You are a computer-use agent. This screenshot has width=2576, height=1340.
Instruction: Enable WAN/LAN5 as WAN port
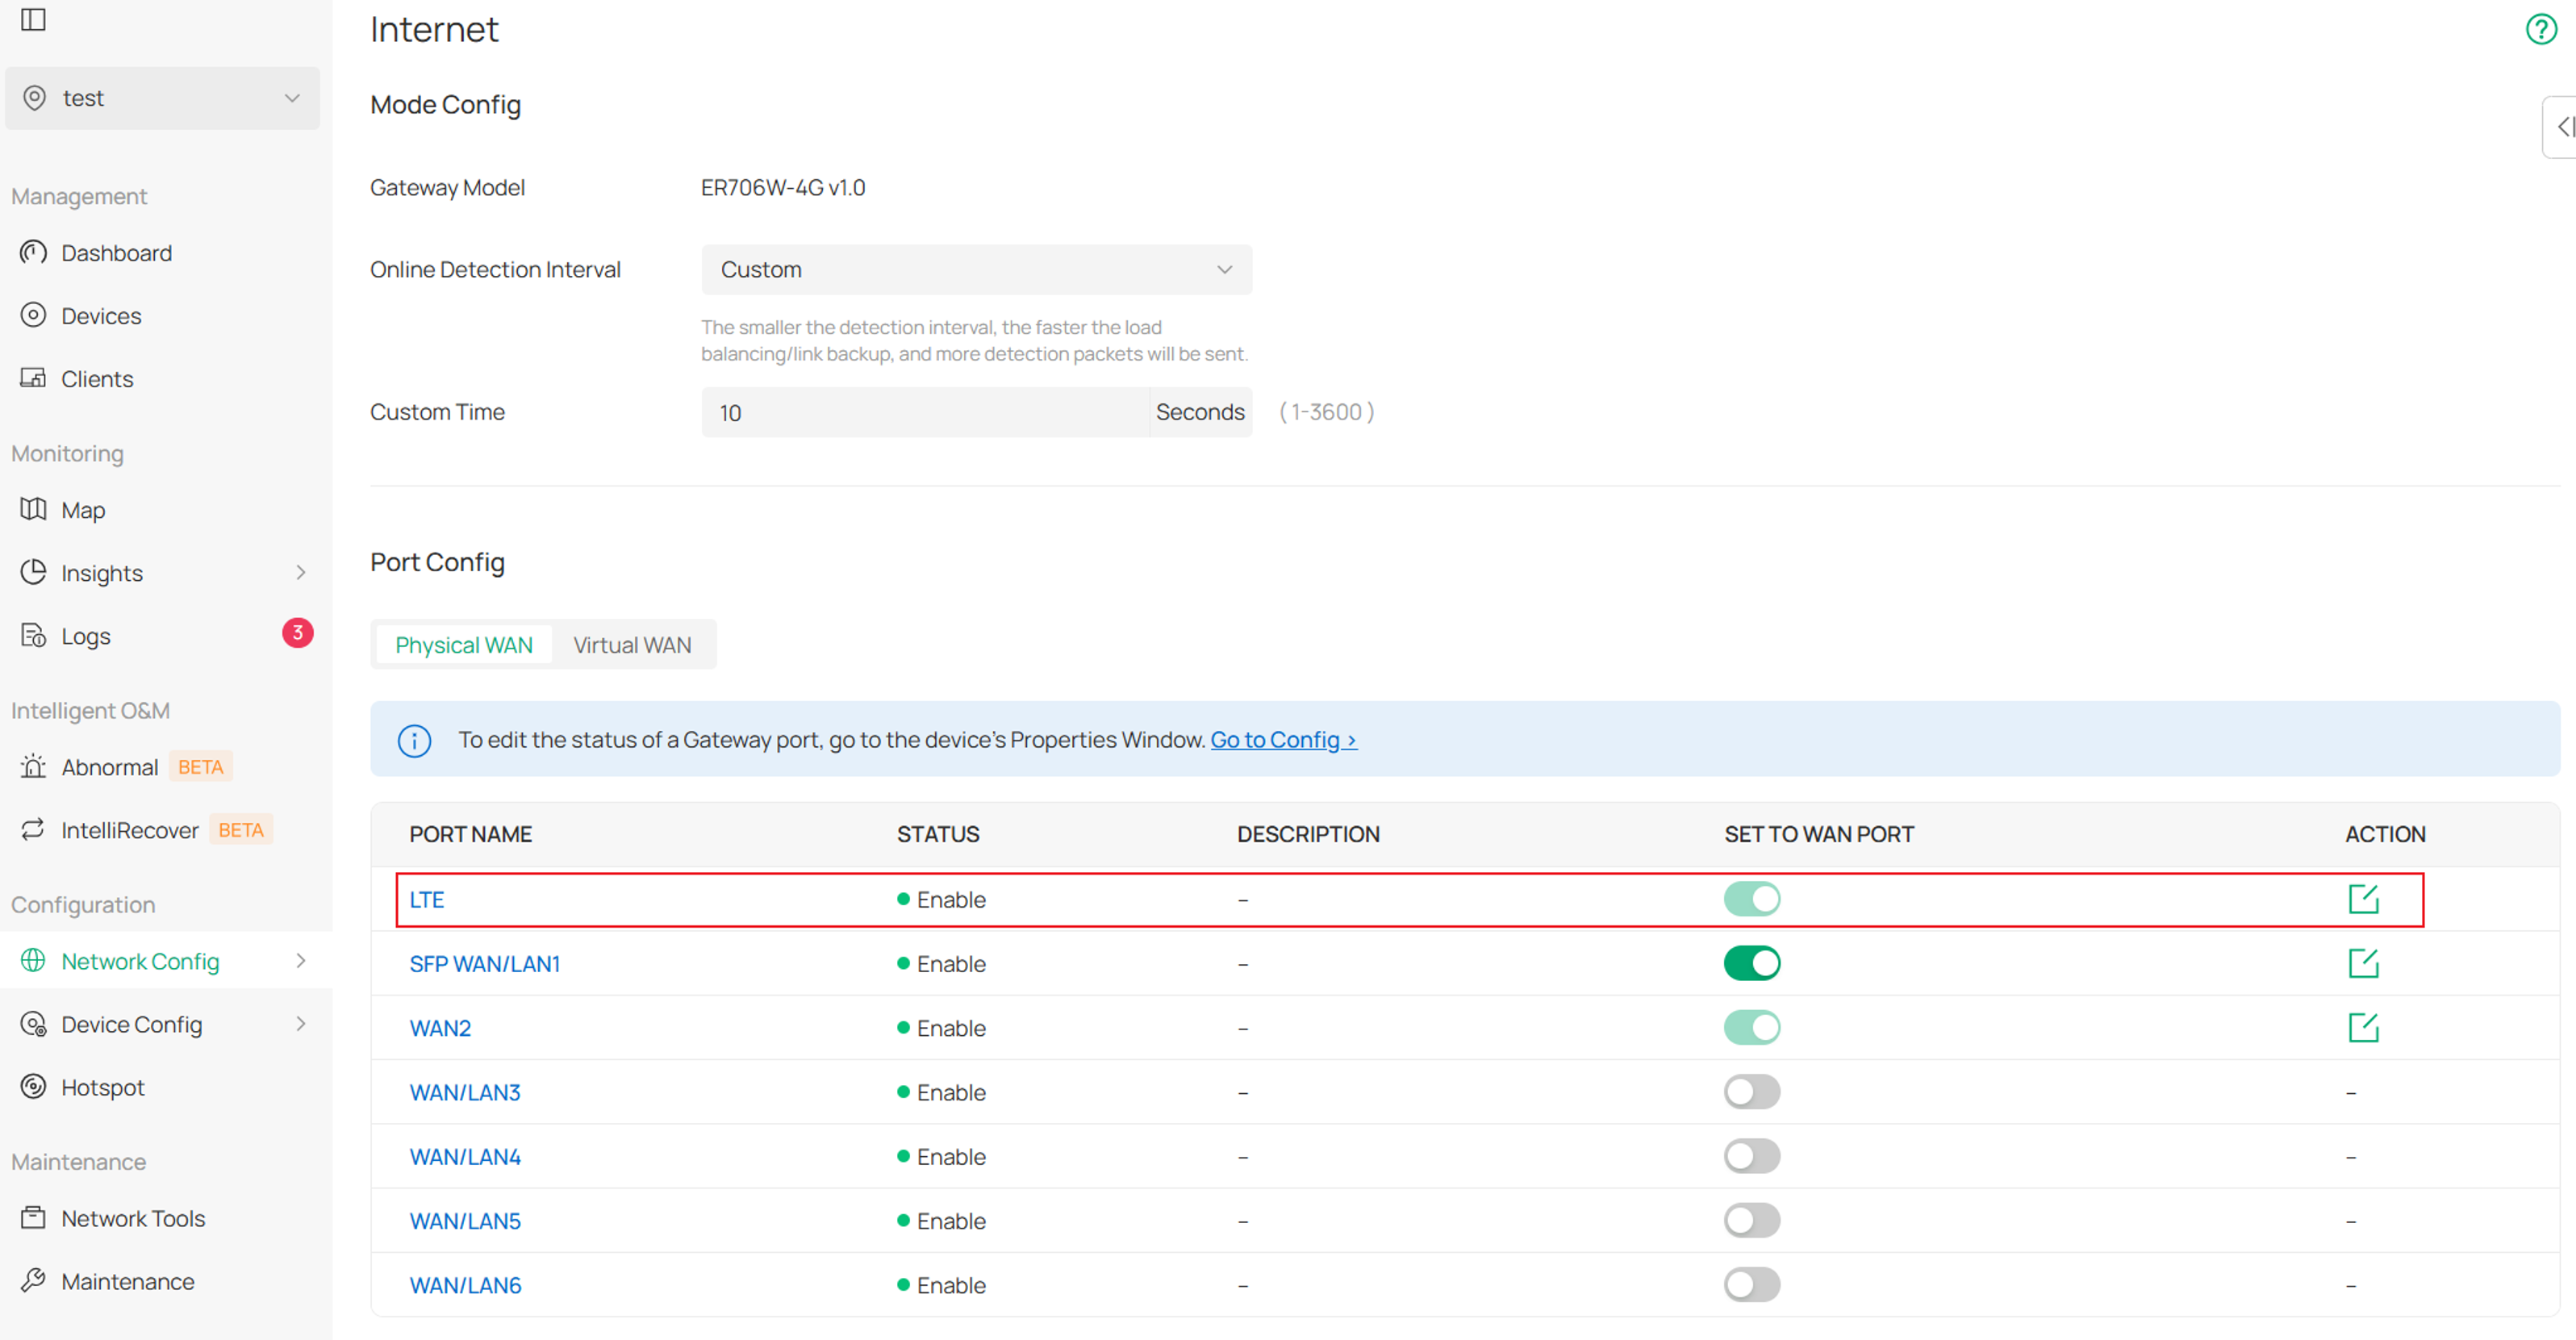[x=1752, y=1220]
